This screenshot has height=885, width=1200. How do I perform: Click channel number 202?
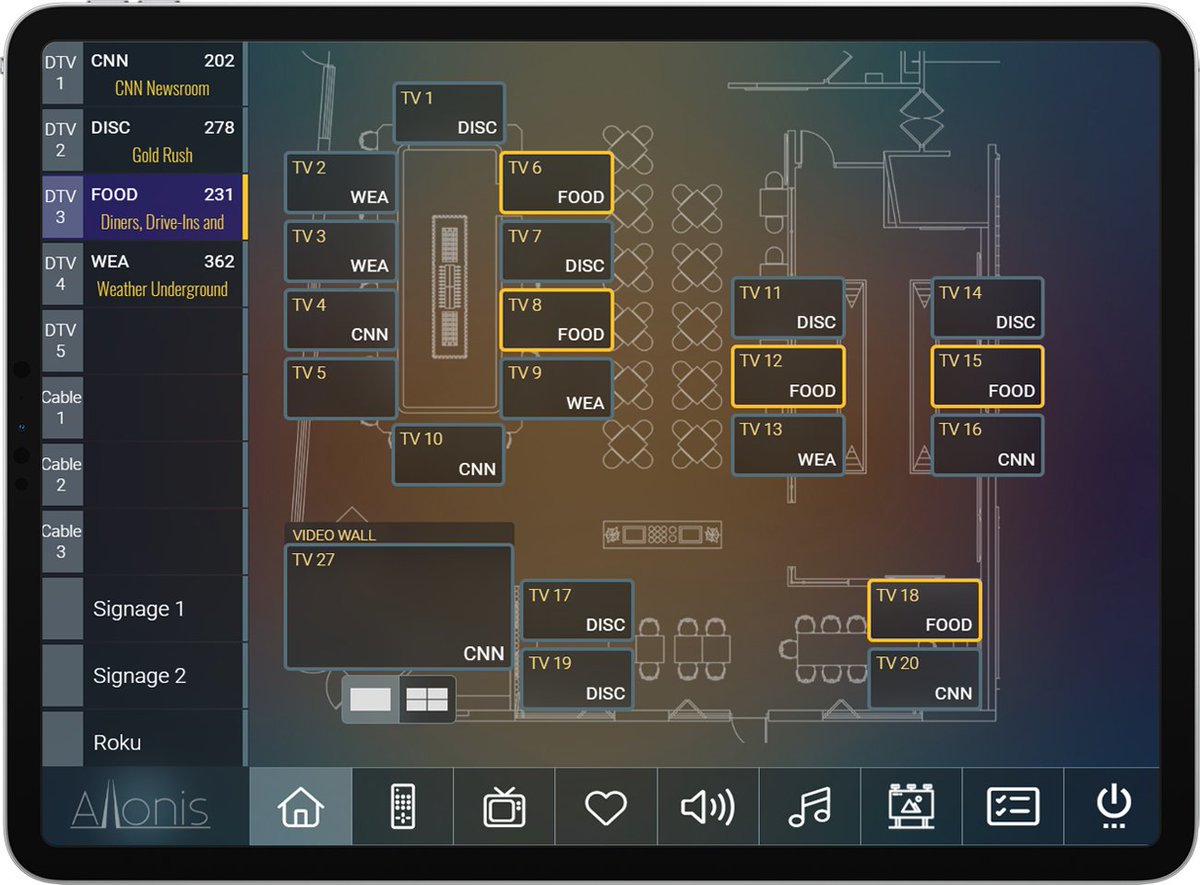(219, 60)
